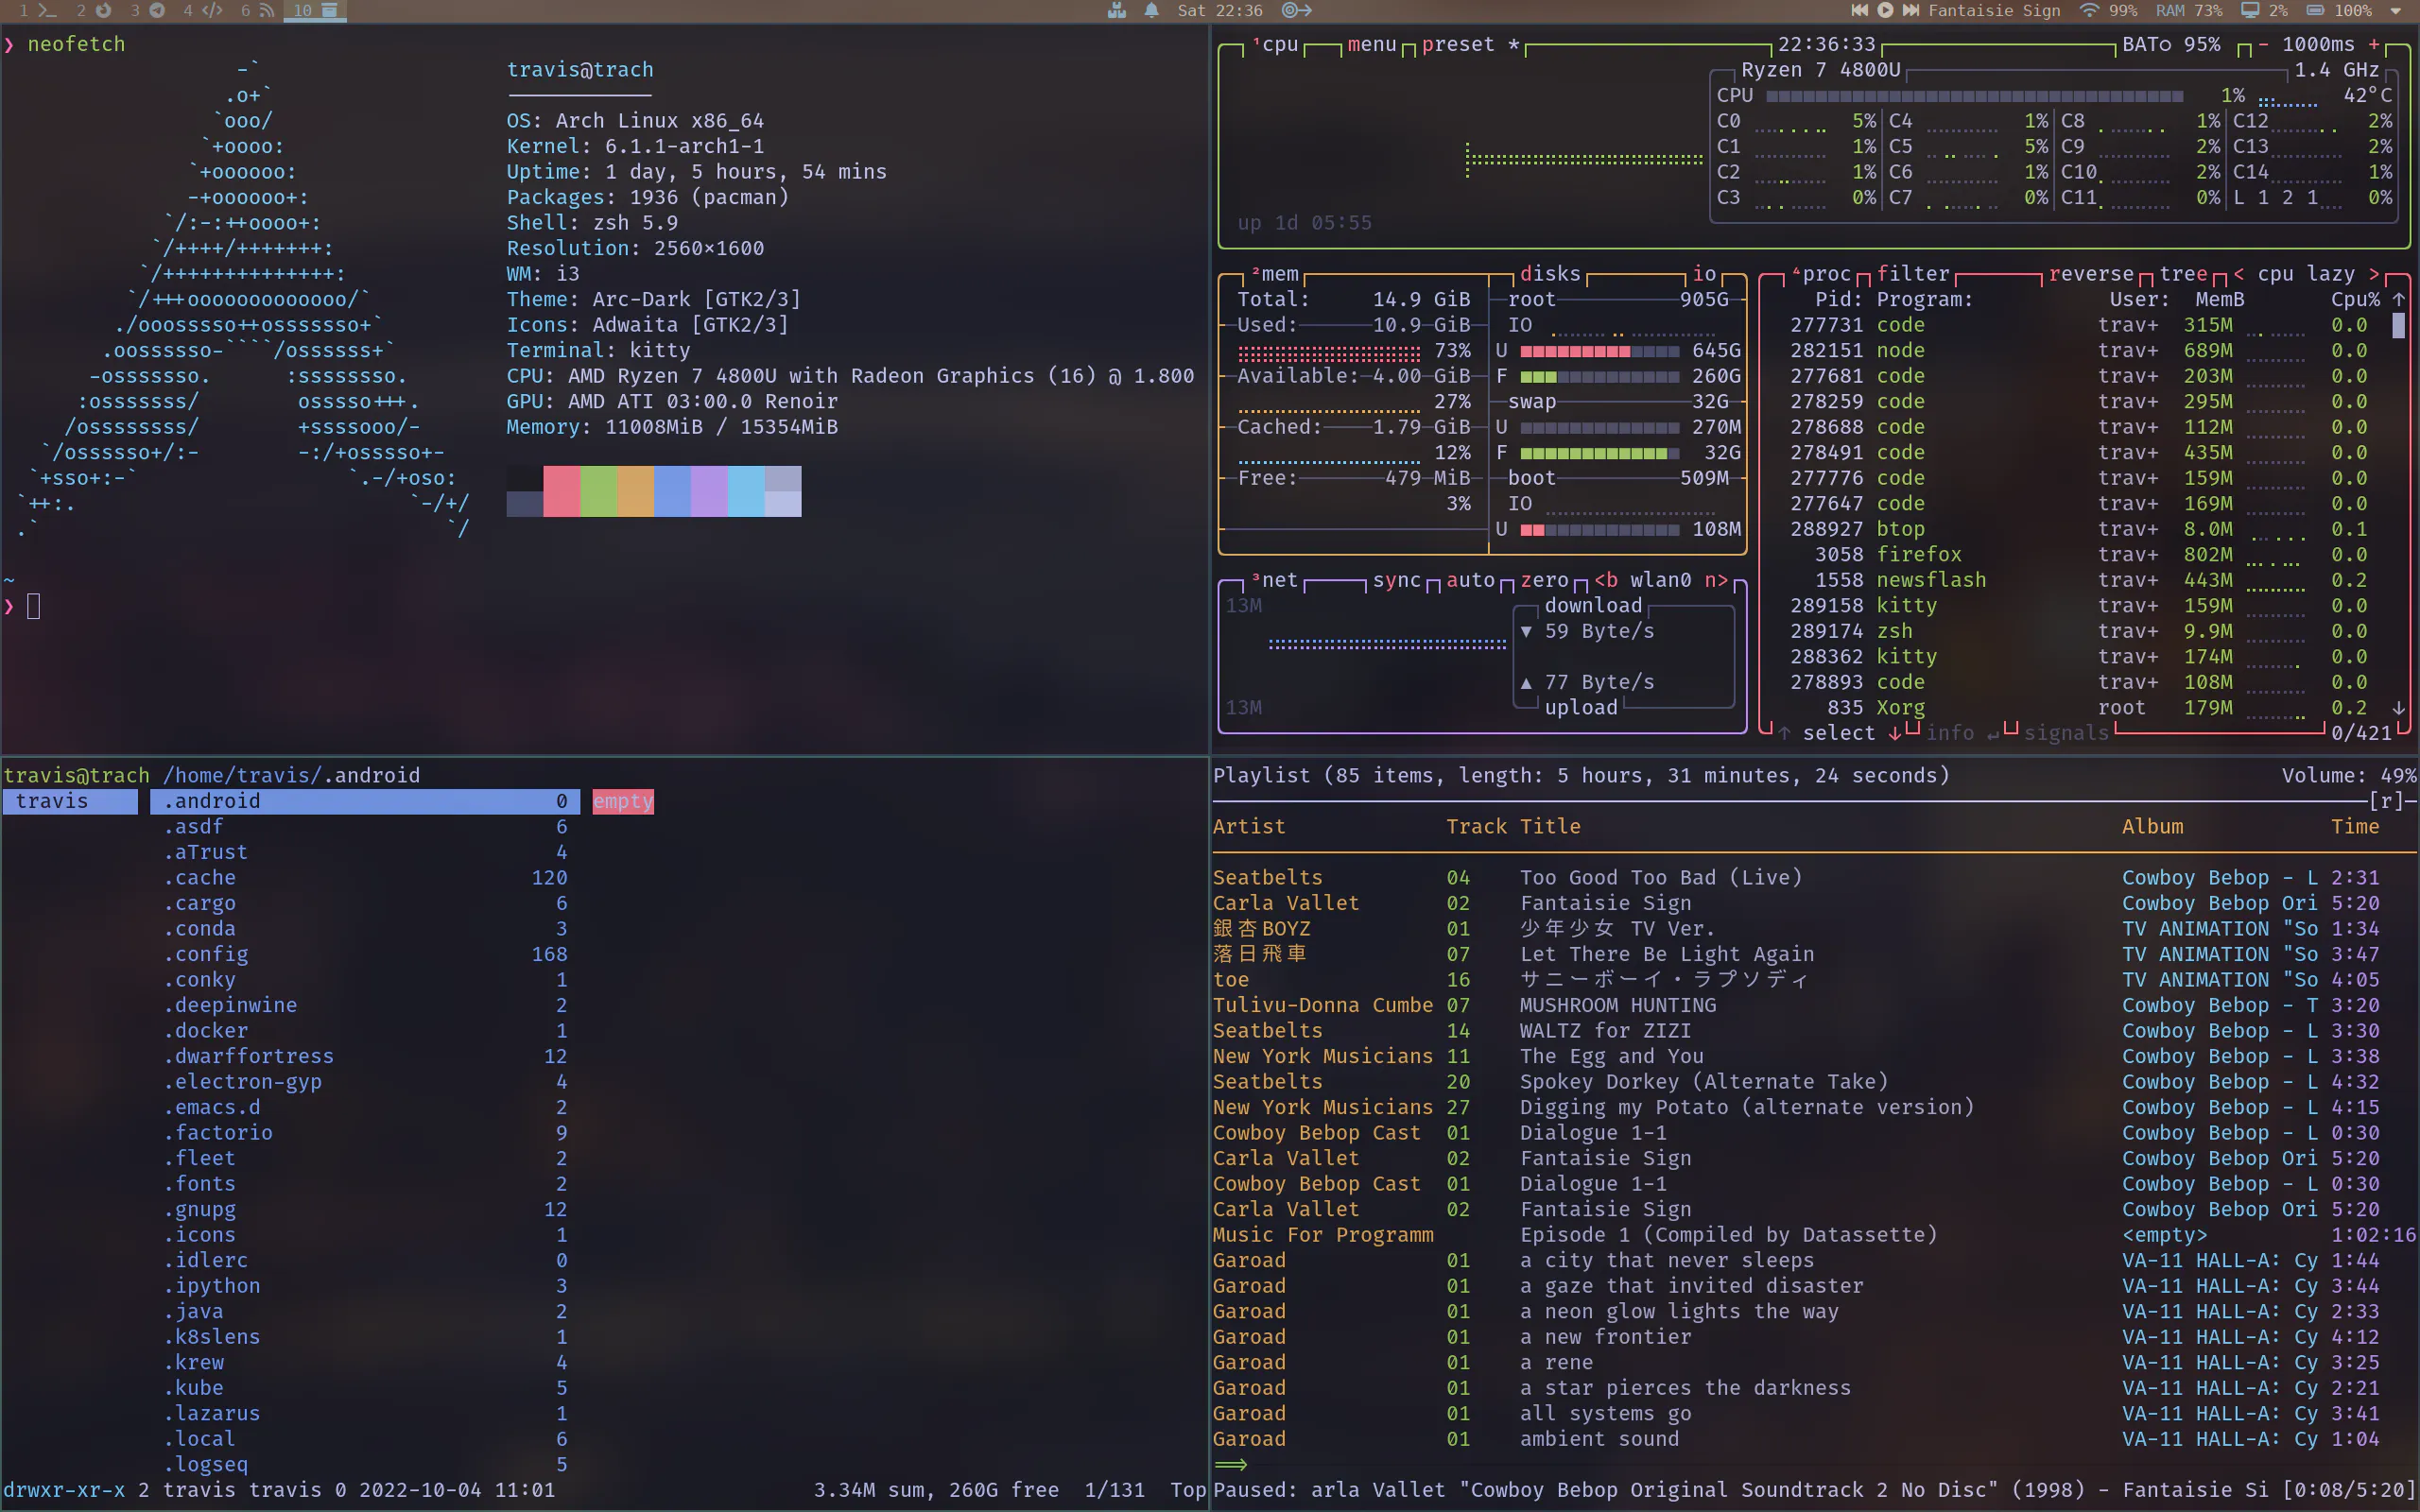
Task: Open the preset selector in btop
Action: coord(1464,44)
